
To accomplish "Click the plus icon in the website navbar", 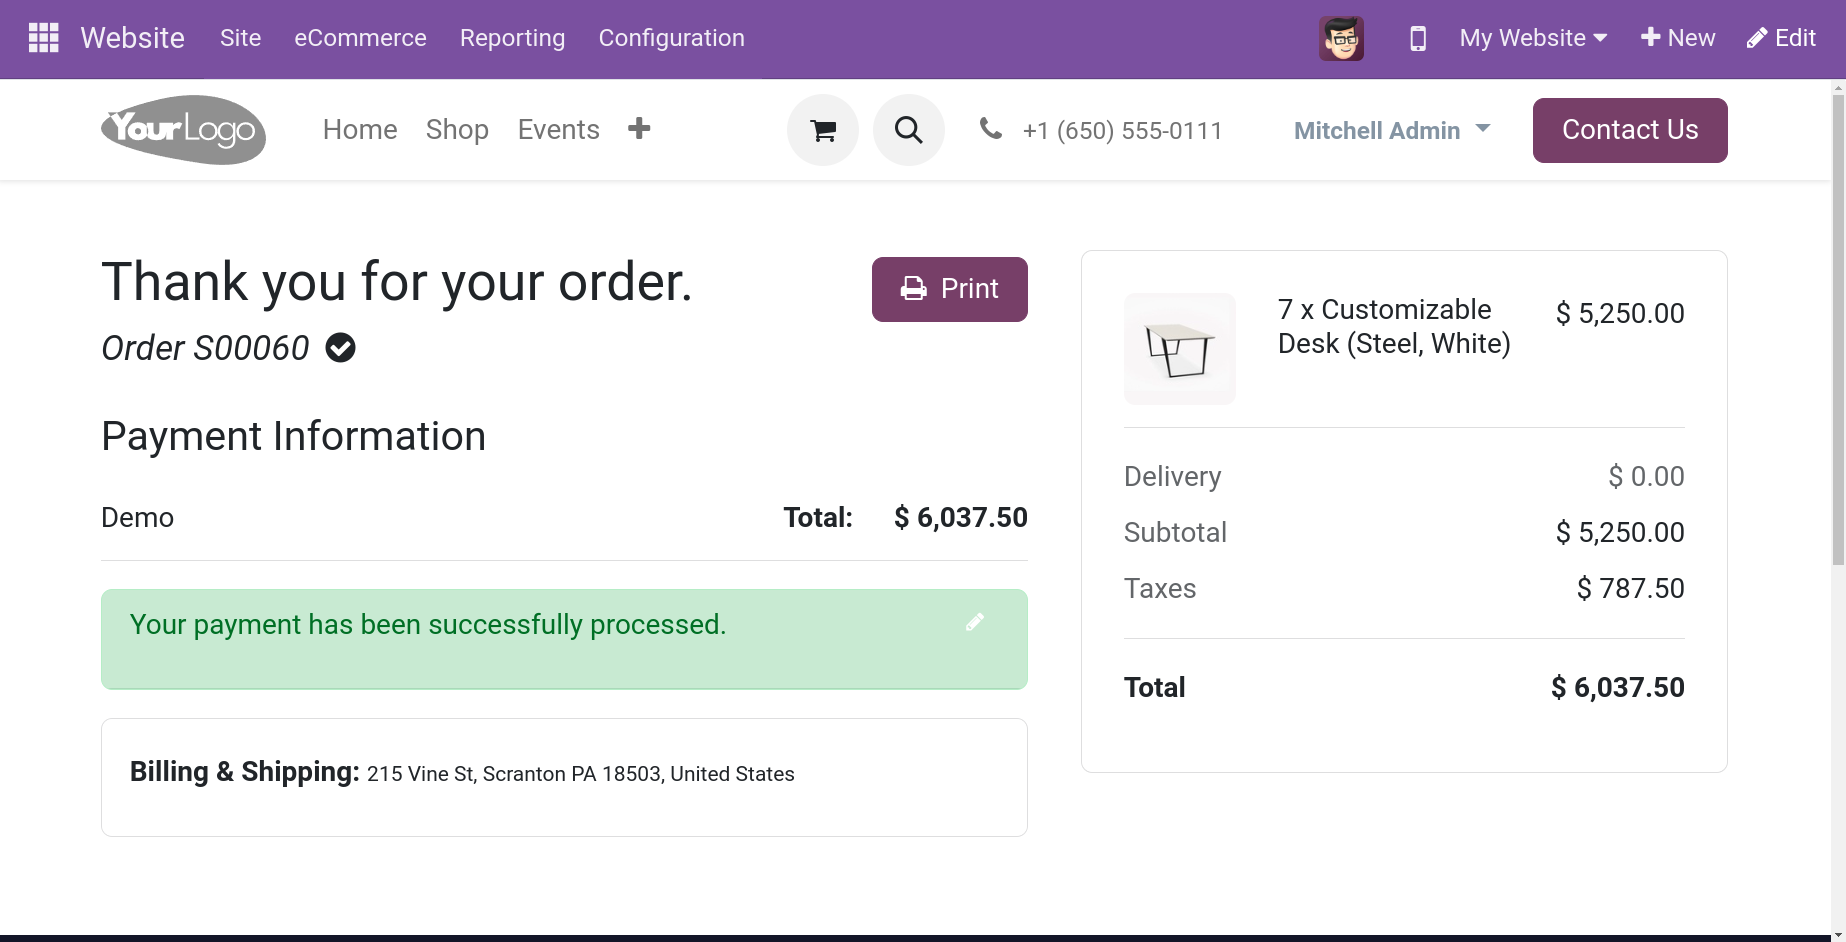I will coord(639,128).
